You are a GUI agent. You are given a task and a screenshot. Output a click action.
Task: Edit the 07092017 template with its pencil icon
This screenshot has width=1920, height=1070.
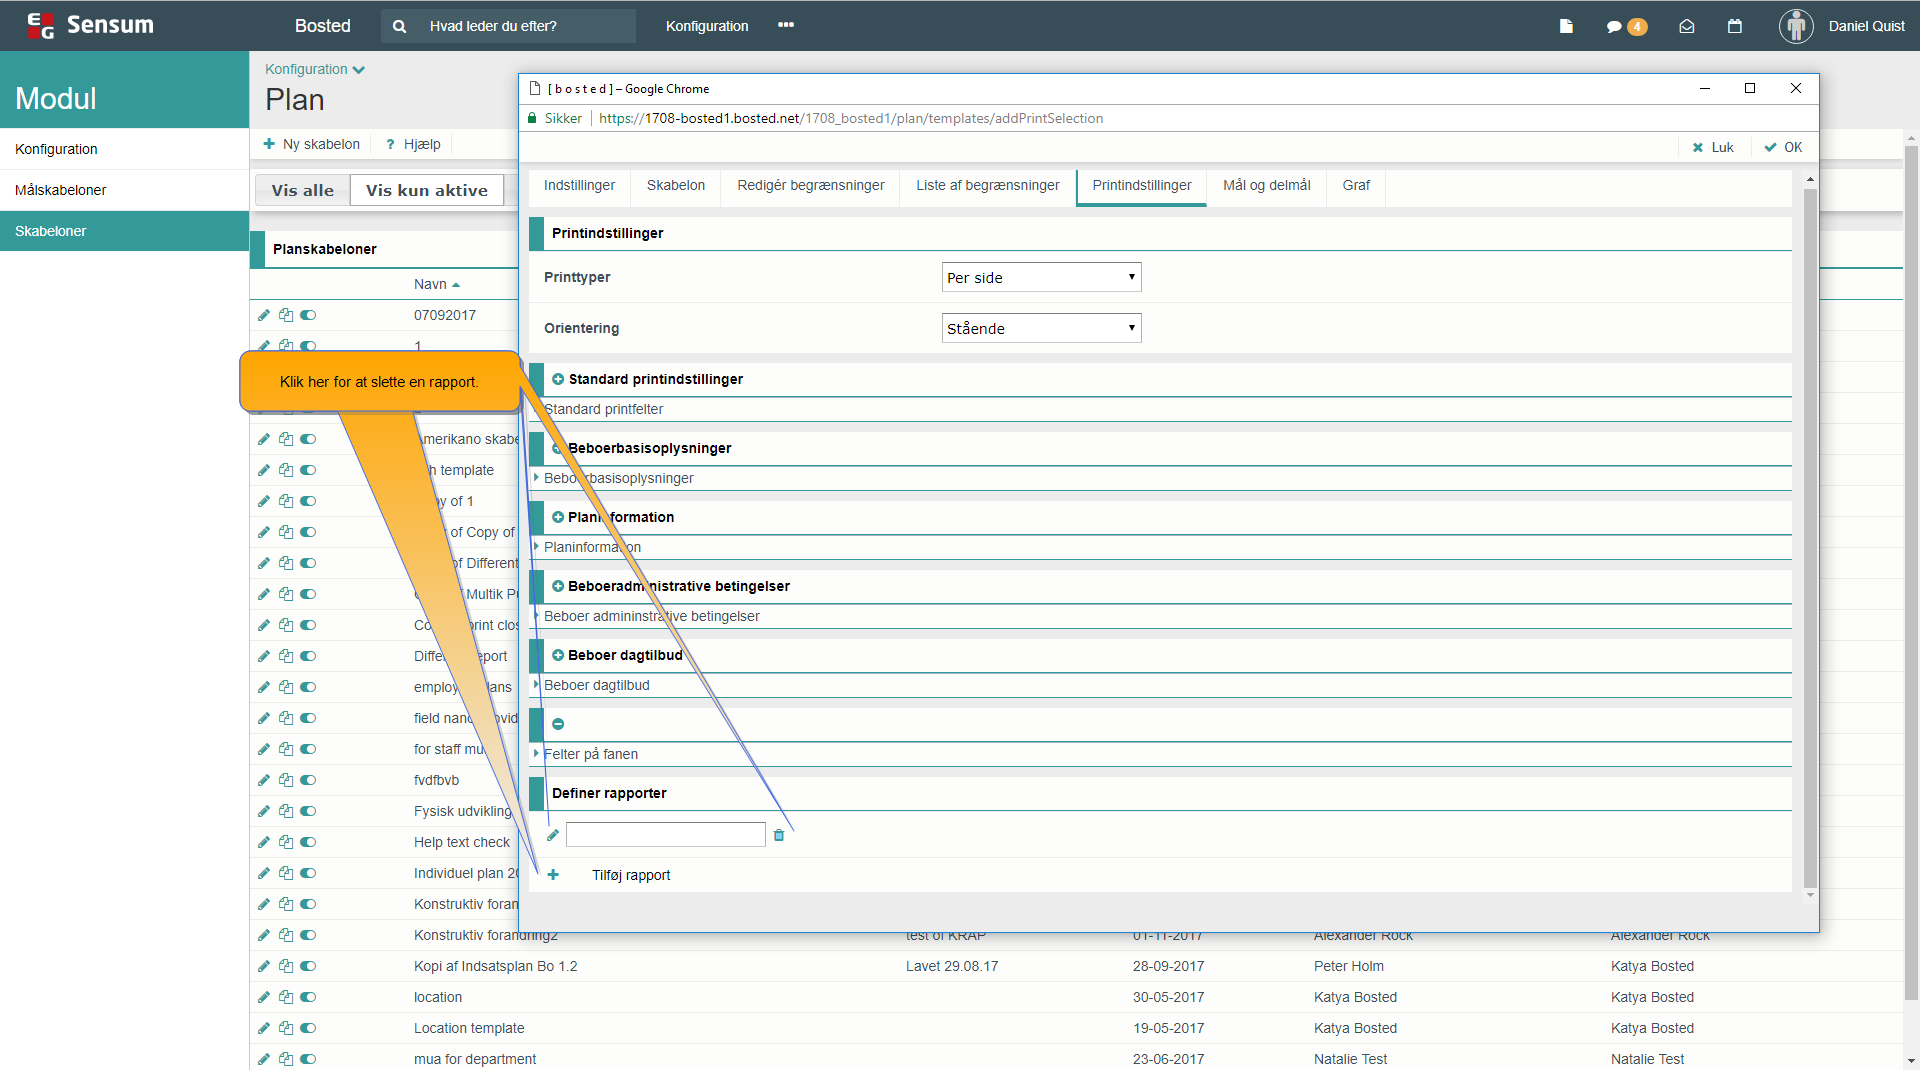[x=264, y=315]
